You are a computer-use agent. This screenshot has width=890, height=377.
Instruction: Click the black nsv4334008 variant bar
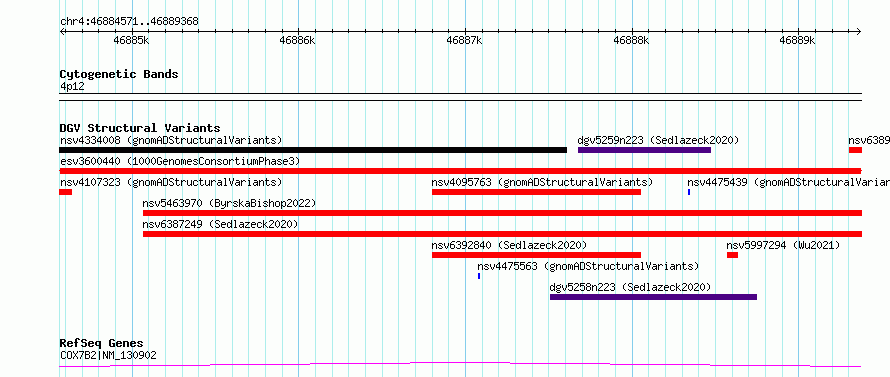point(313,150)
